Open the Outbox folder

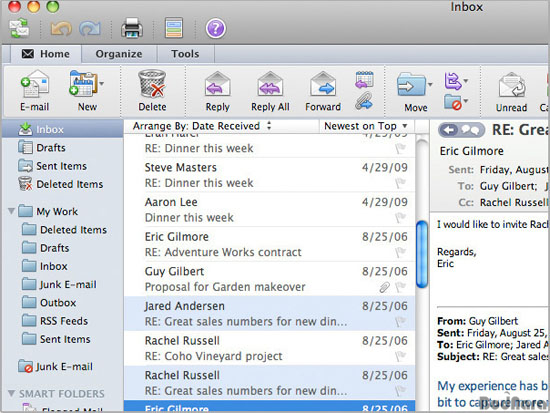pyautogui.click(x=49, y=302)
